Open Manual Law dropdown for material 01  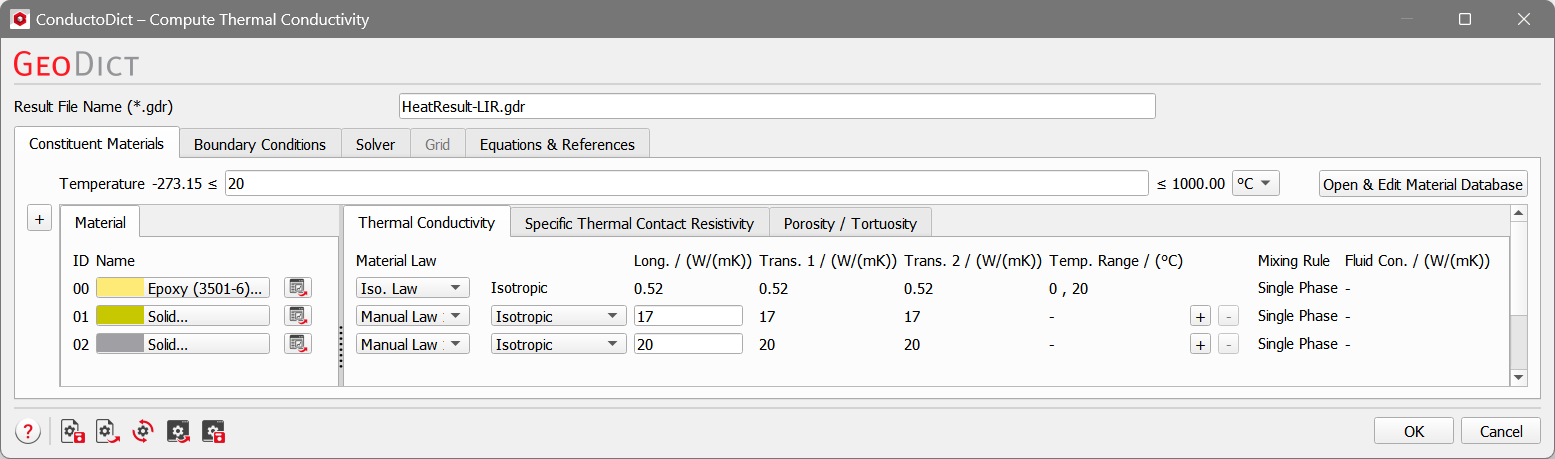413,316
